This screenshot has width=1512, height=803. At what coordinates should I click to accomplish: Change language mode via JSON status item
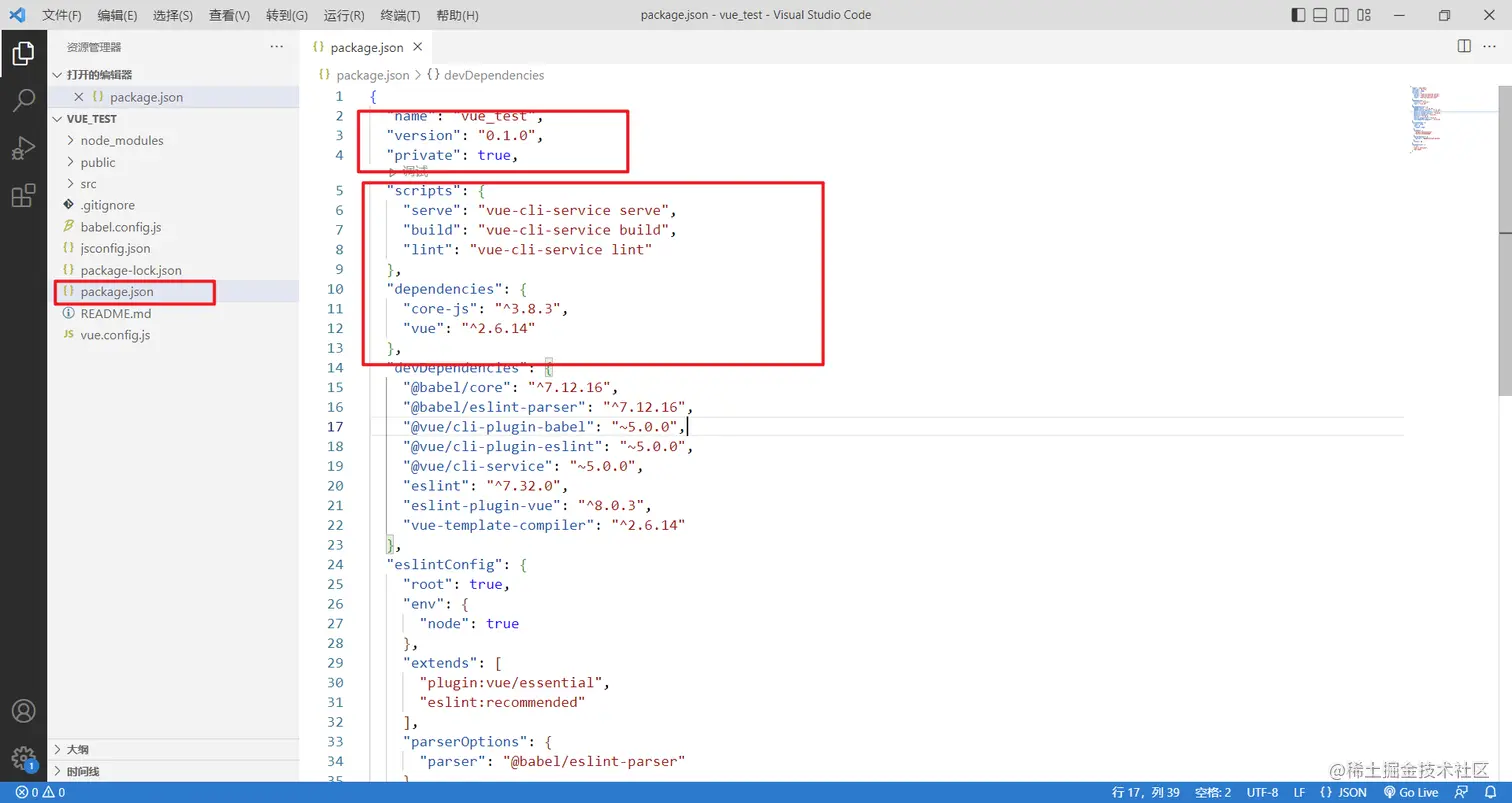coord(1343,792)
